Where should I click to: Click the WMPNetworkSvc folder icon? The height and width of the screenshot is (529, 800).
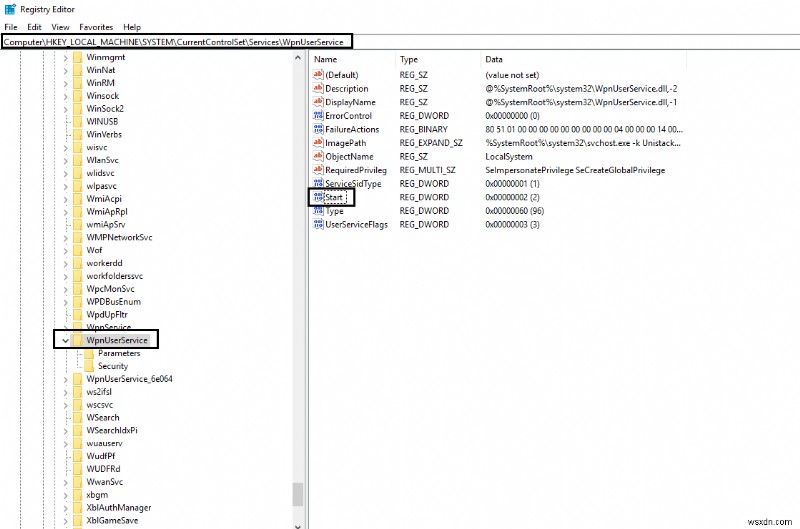click(78, 237)
